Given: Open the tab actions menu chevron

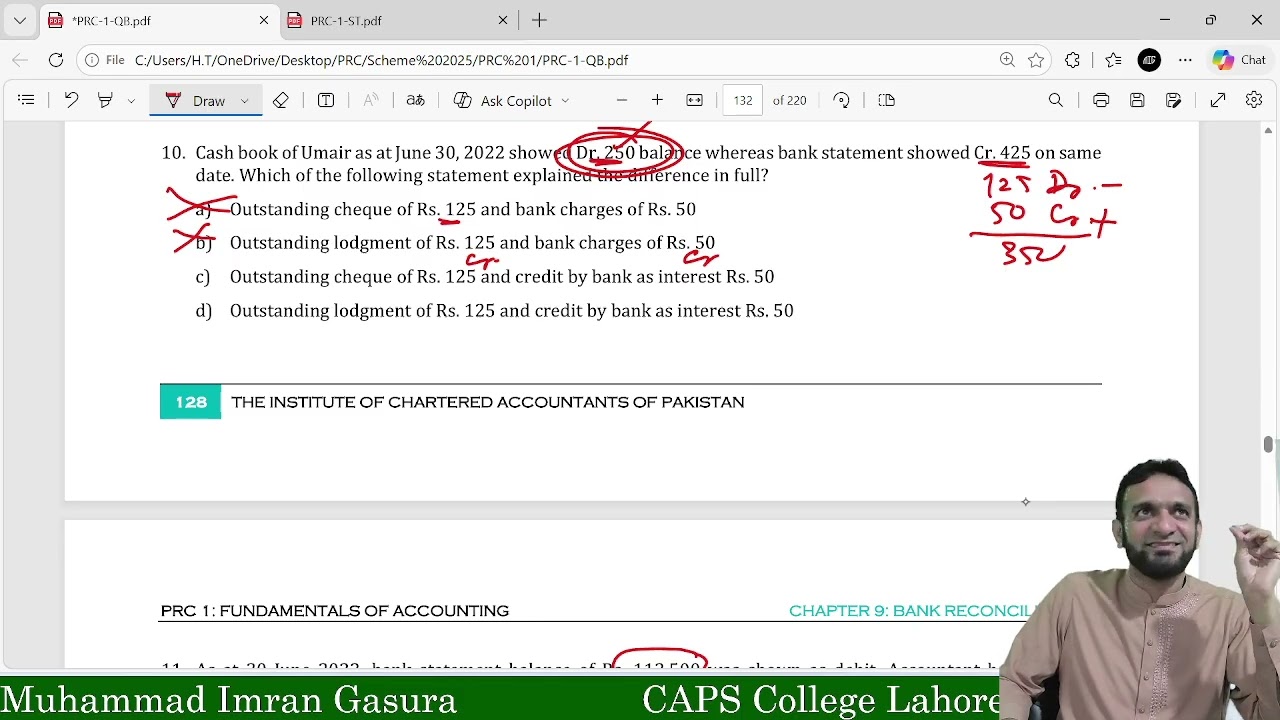Looking at the screenshot, I should click(x=19, y=20).
